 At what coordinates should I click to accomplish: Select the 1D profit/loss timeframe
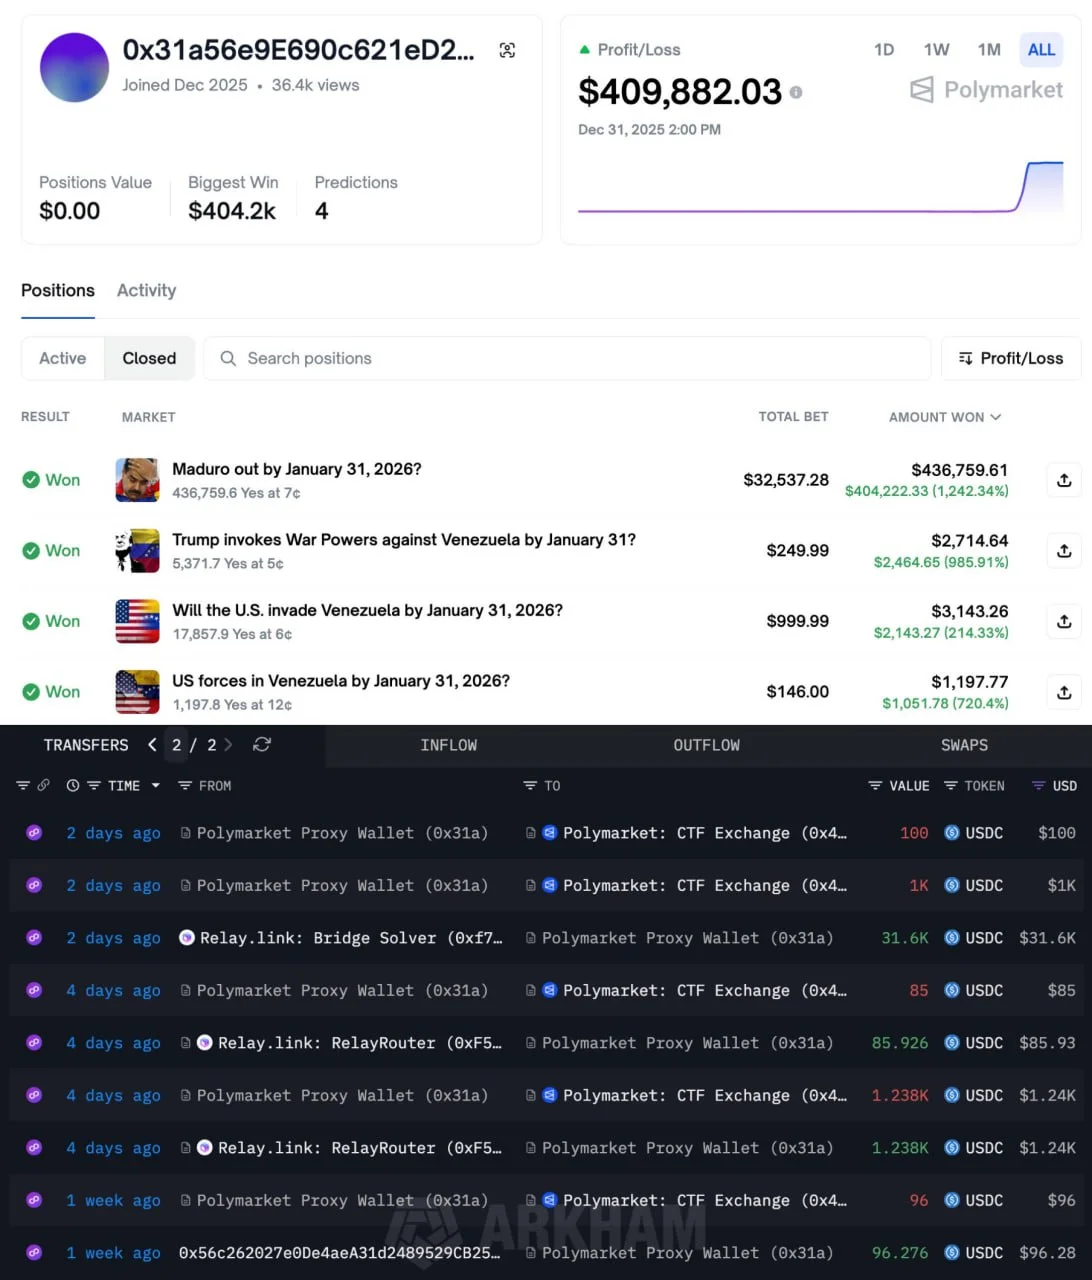pos(883,49)
